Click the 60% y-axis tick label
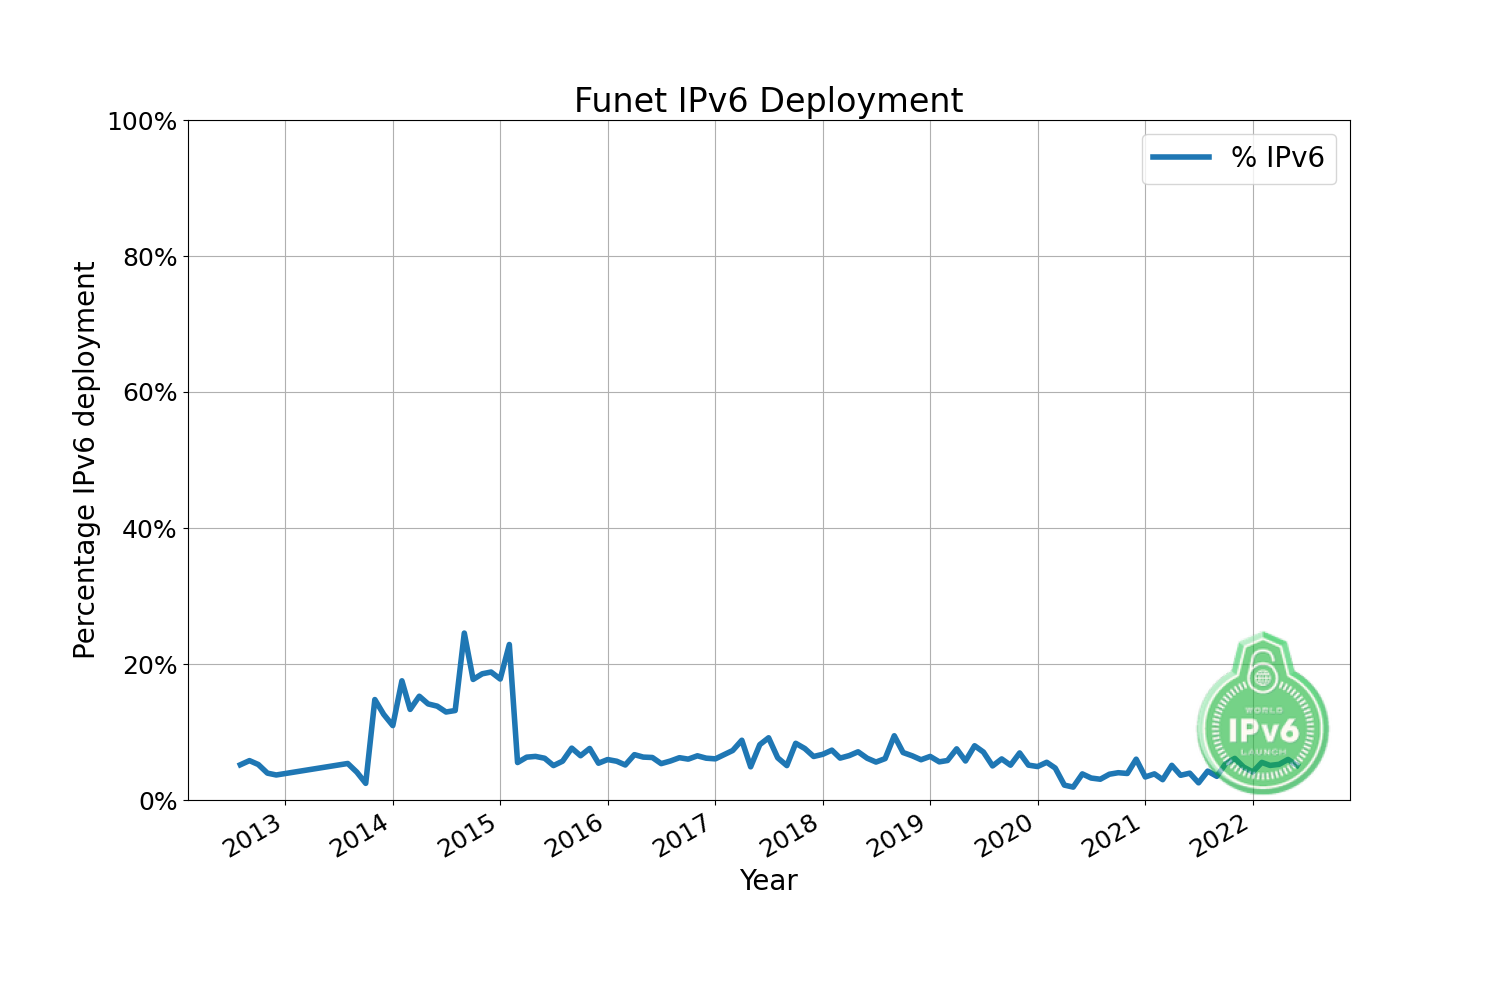Image resolution: width=1500 pixels, height=1000 pixels. pyautogui.click(x=148, y=393)
